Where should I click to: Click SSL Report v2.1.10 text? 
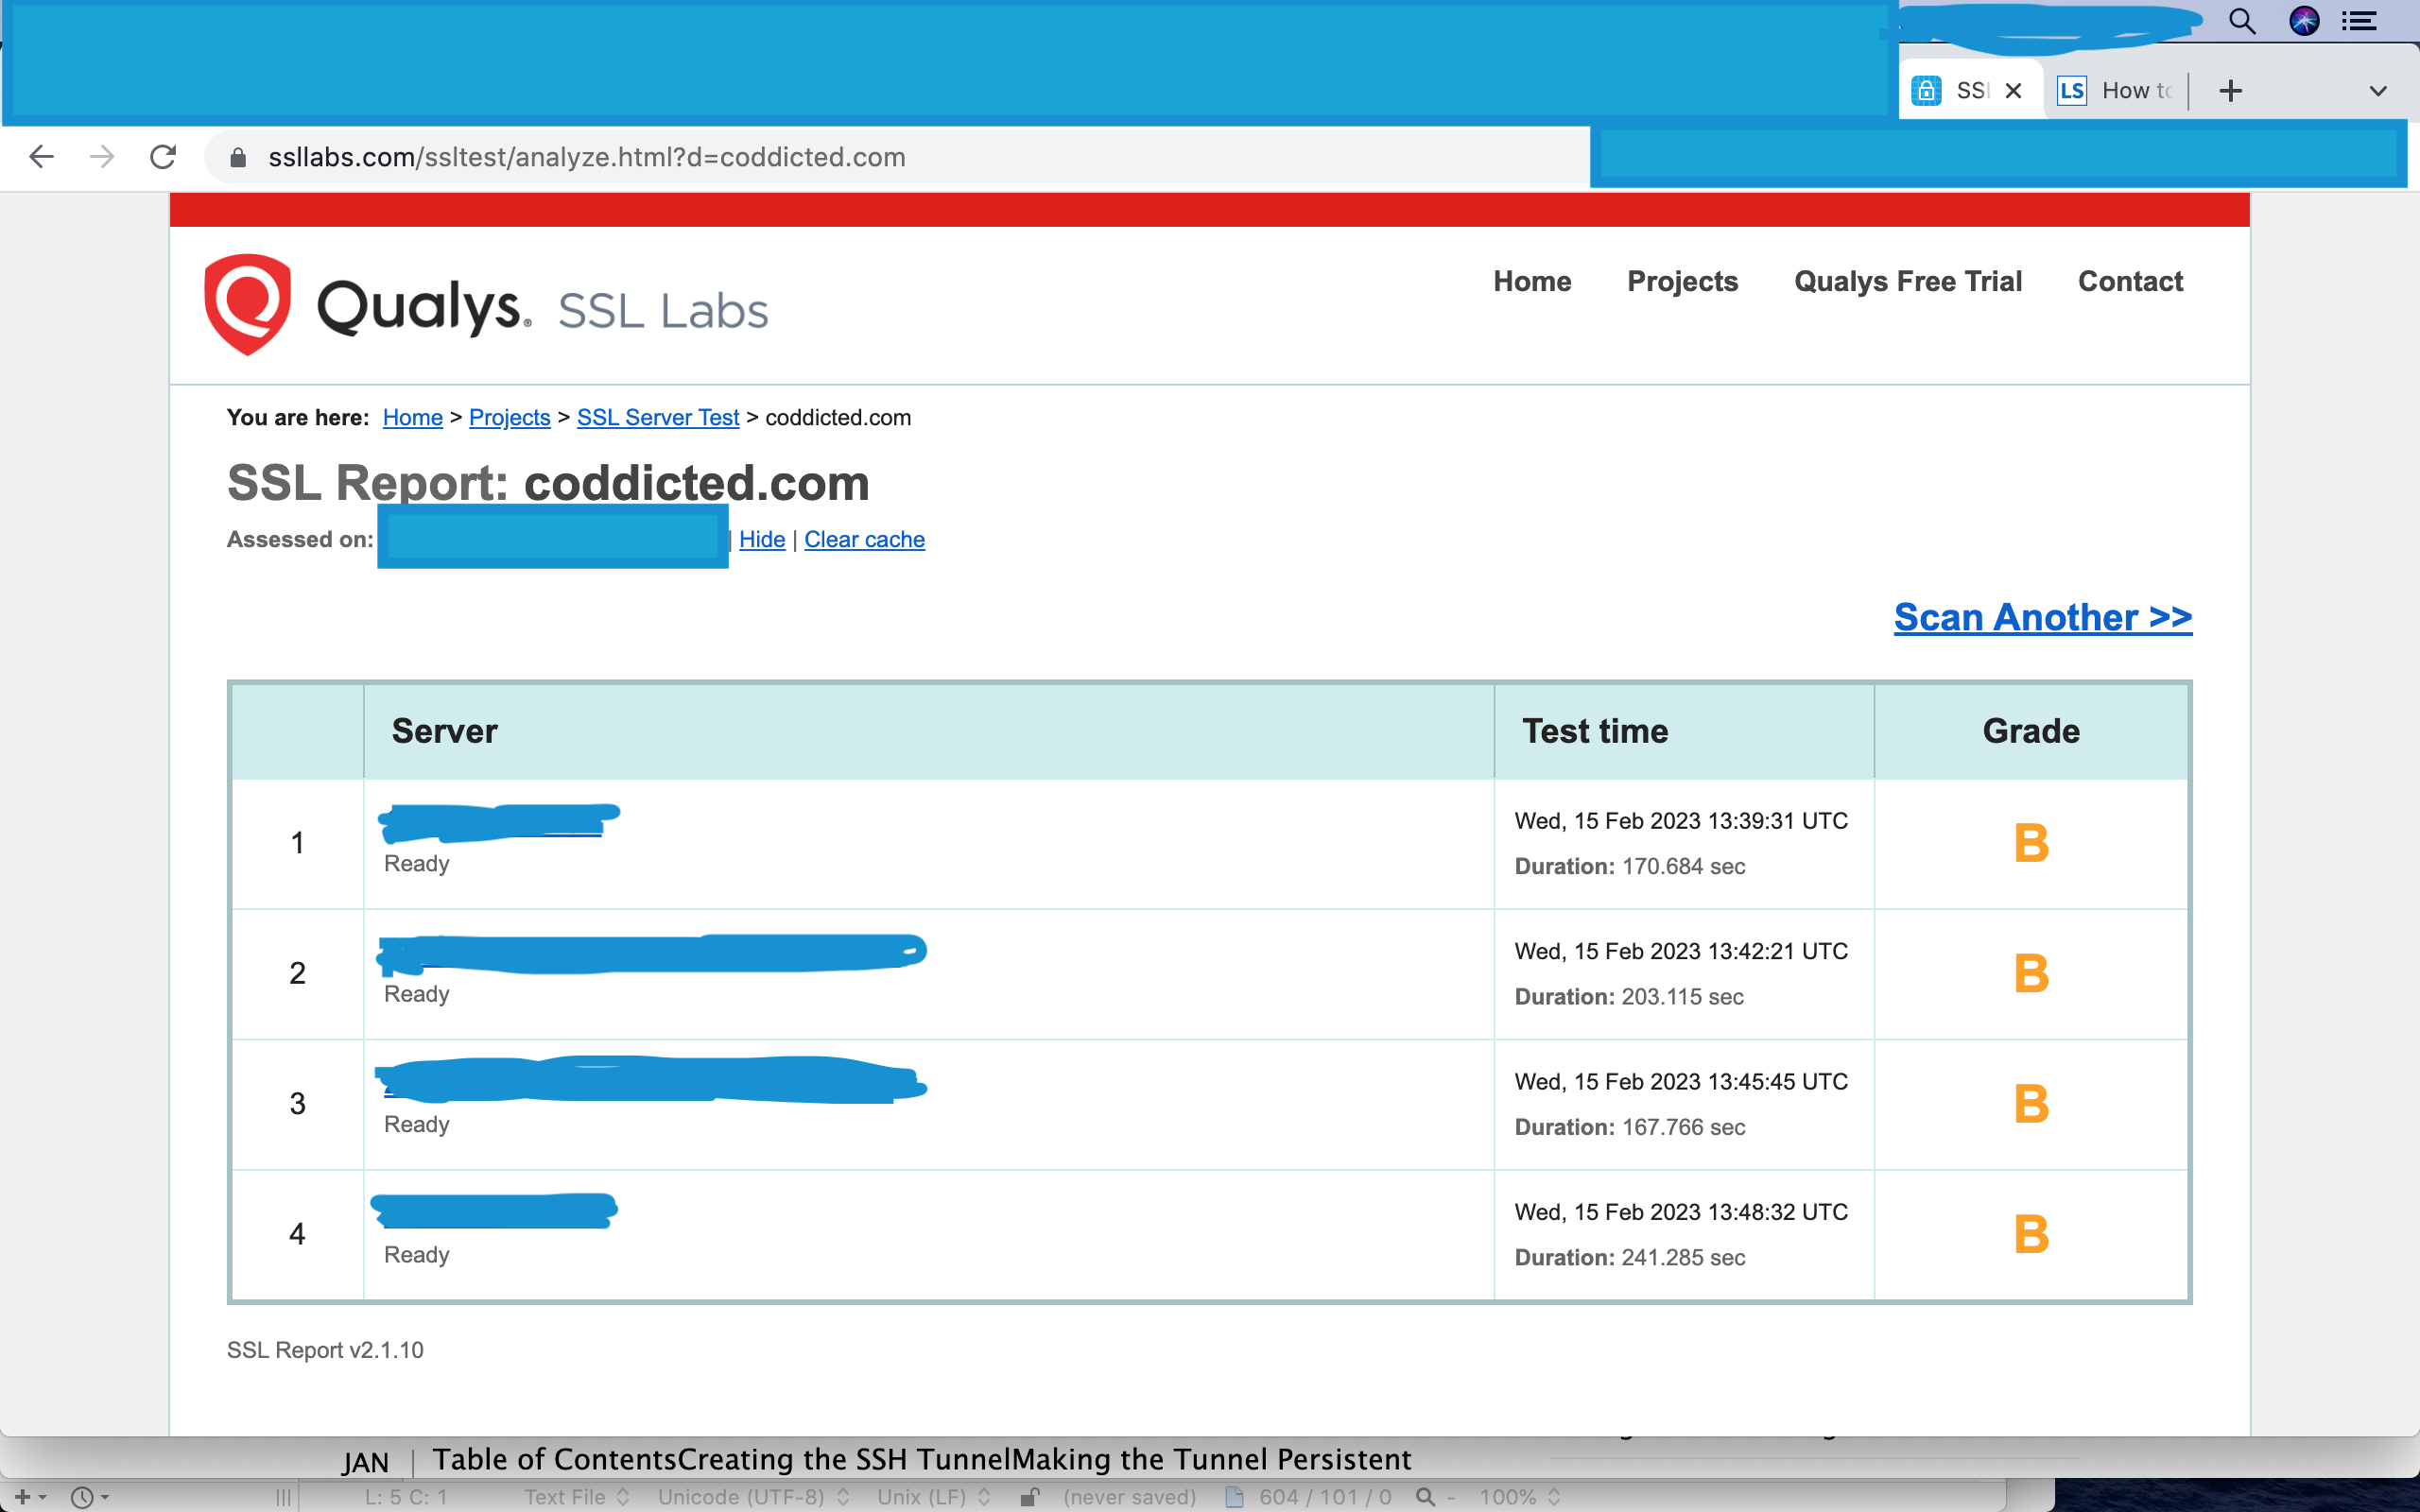(325, 1350)
